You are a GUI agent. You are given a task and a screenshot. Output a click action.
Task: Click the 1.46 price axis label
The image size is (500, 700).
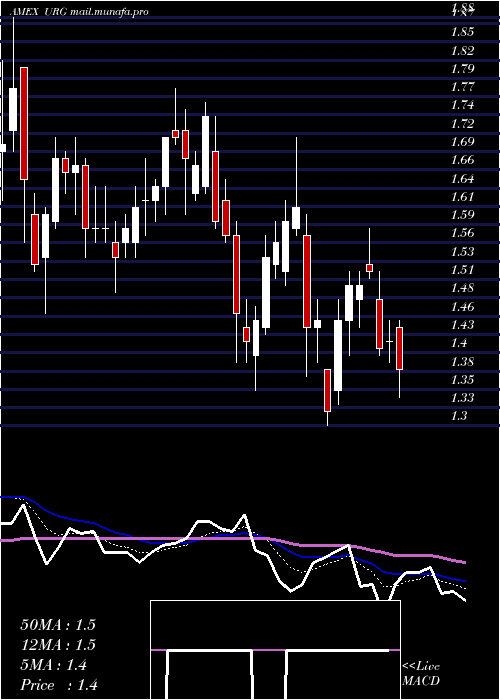coord(462,306)
